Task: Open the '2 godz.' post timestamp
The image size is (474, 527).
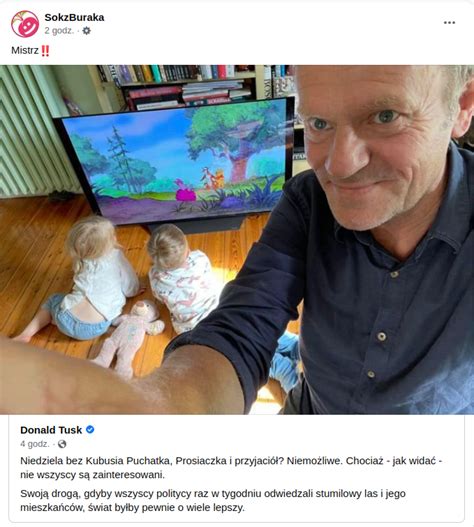Action: click(59, 31)
